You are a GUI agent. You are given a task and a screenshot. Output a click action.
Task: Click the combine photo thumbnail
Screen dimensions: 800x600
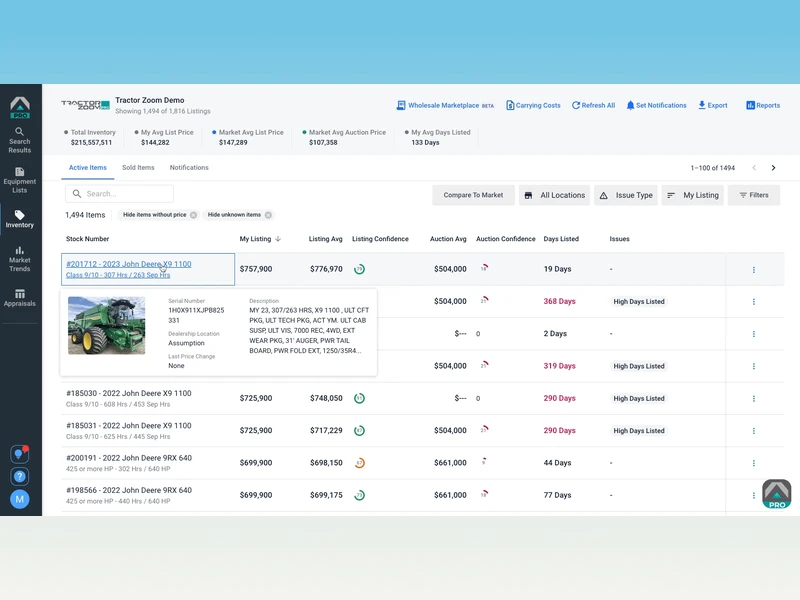[107, 326]
